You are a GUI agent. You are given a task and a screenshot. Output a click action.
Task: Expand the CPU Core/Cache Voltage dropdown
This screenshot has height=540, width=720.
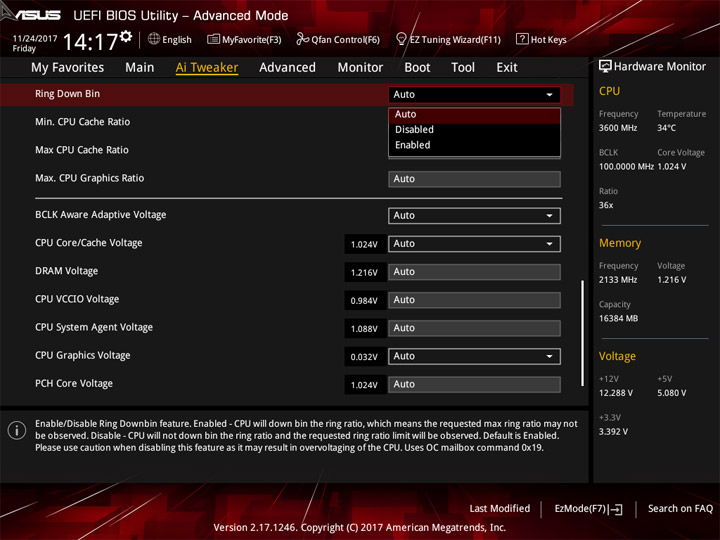(x=474, y=244)
